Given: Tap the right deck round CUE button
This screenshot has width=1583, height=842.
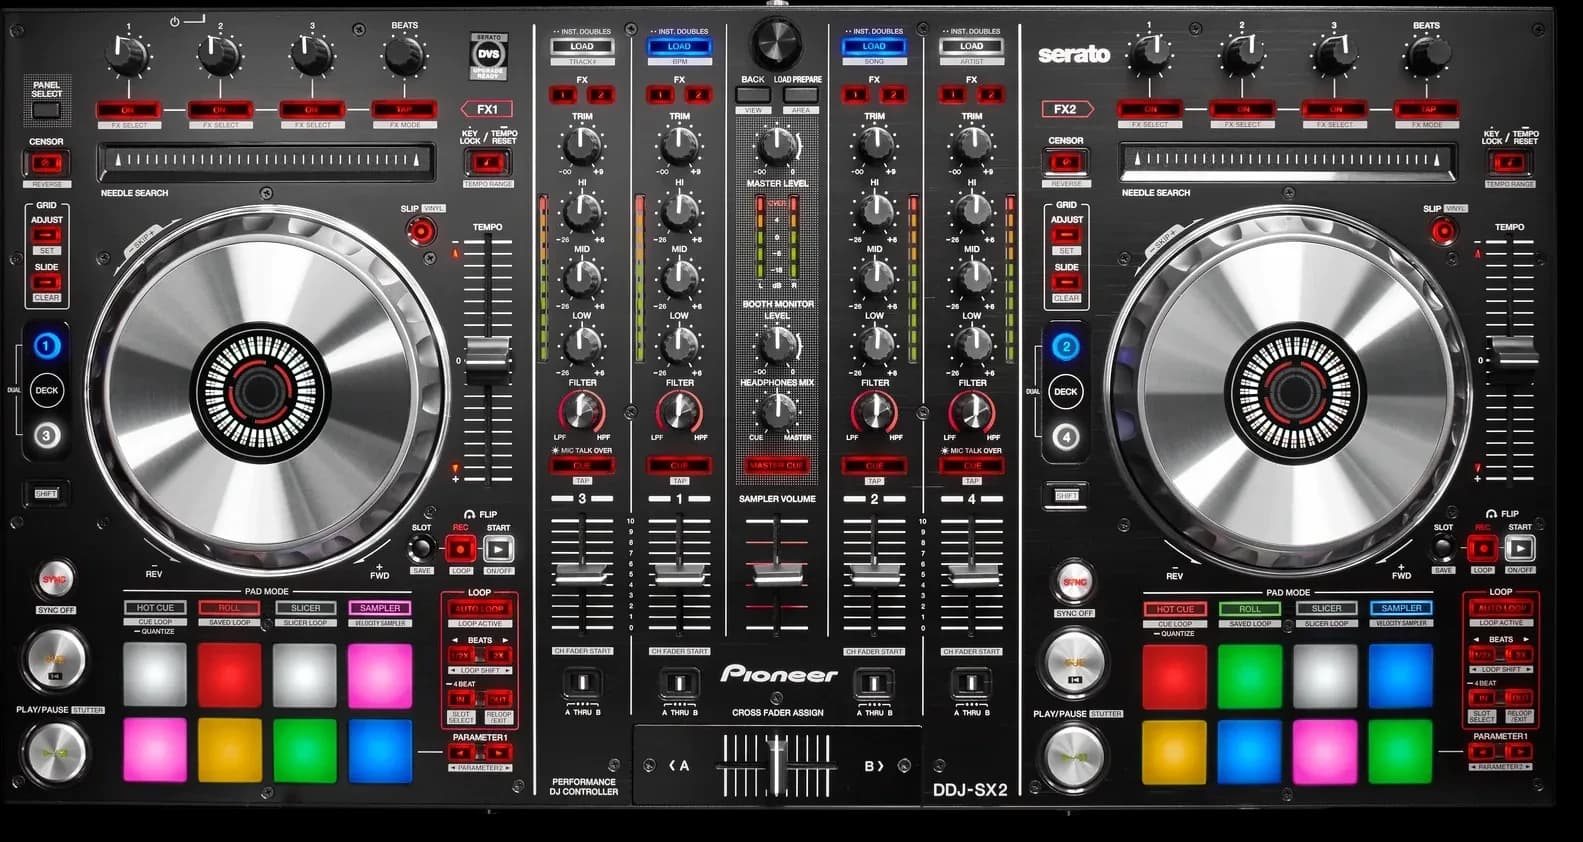Looking at the screenshot, I should point(1073,662).
